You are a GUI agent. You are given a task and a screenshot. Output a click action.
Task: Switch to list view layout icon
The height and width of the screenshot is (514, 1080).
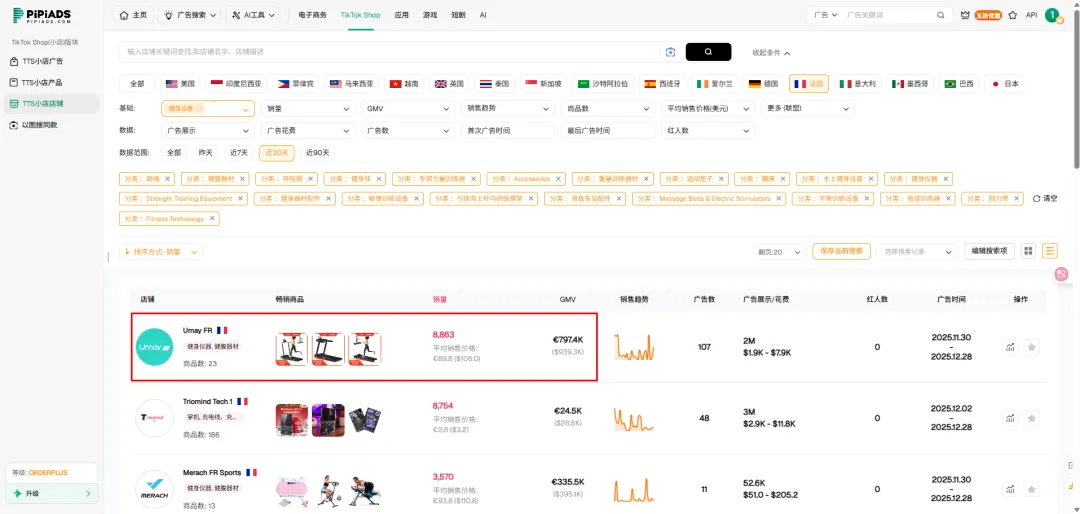pos(1050,251)
